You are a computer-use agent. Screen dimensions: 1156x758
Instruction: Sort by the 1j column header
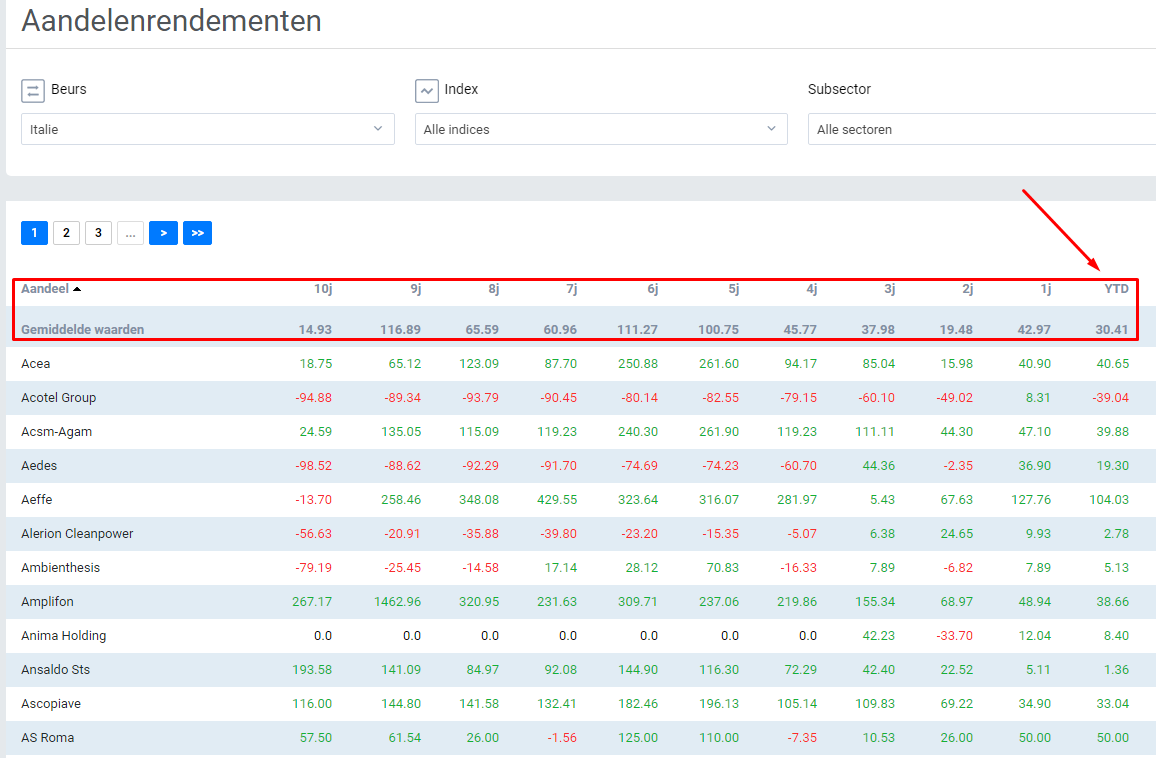1045,289
